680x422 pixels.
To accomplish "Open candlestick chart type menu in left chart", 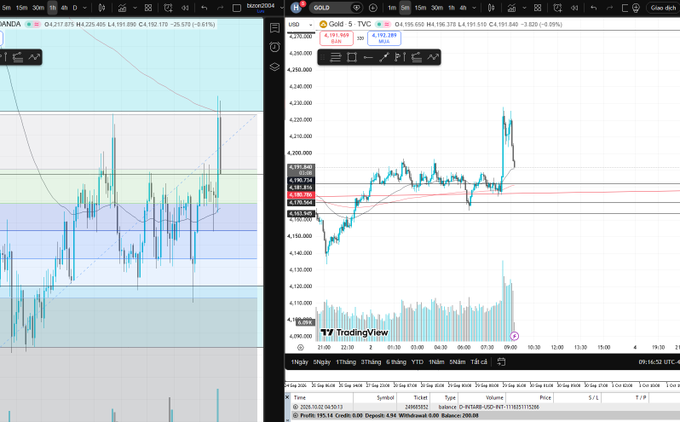I will pos(102,8).
